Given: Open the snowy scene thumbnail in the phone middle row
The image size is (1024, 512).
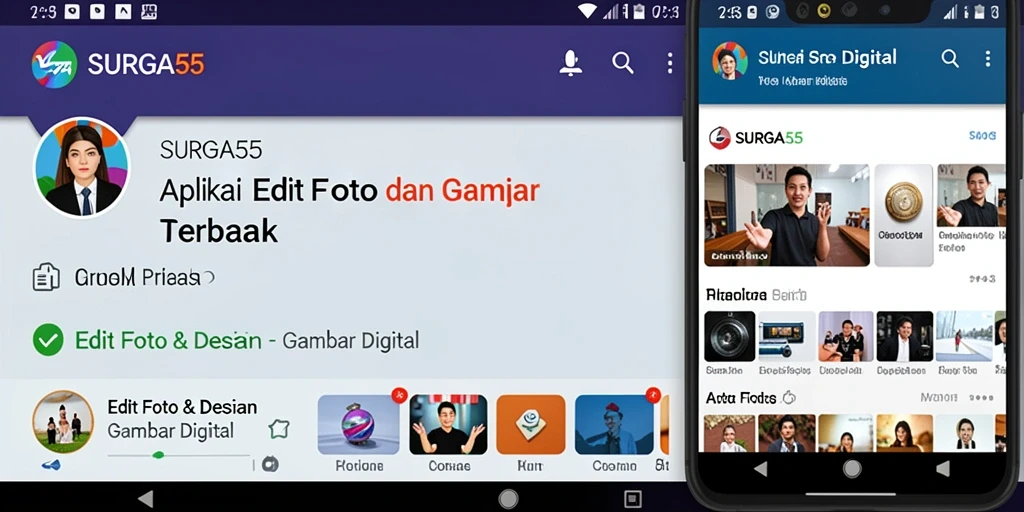Looking at the screenshot, I should (965, 336).
